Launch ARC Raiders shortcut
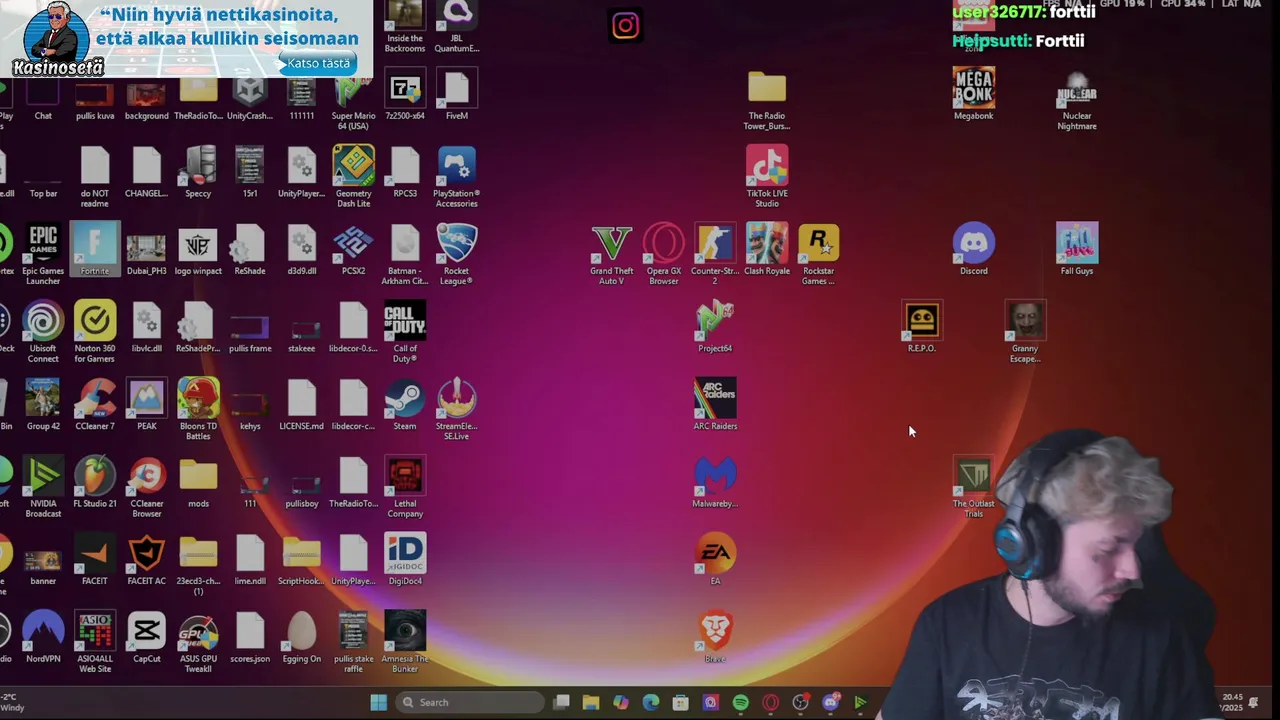This screenshot has width=1280, height=720. [x=715, y=404]
